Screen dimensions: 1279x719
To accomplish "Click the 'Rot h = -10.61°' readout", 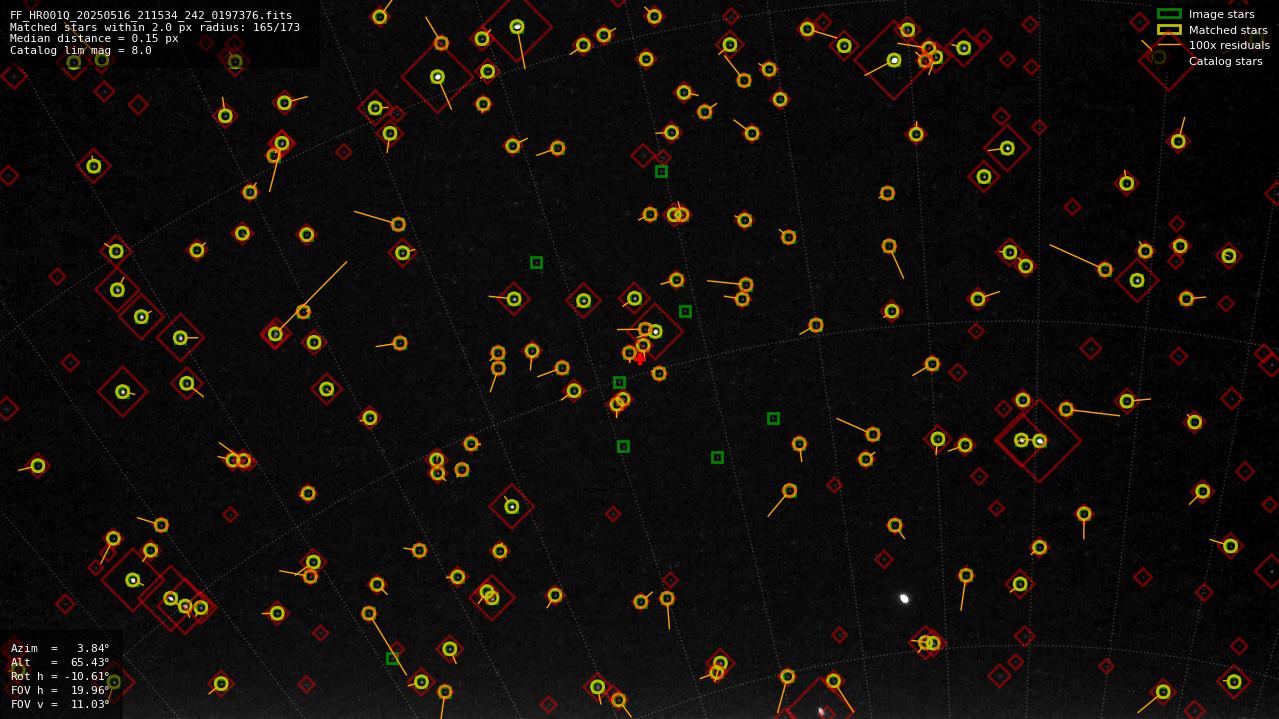I will click(x=60, y=676).
